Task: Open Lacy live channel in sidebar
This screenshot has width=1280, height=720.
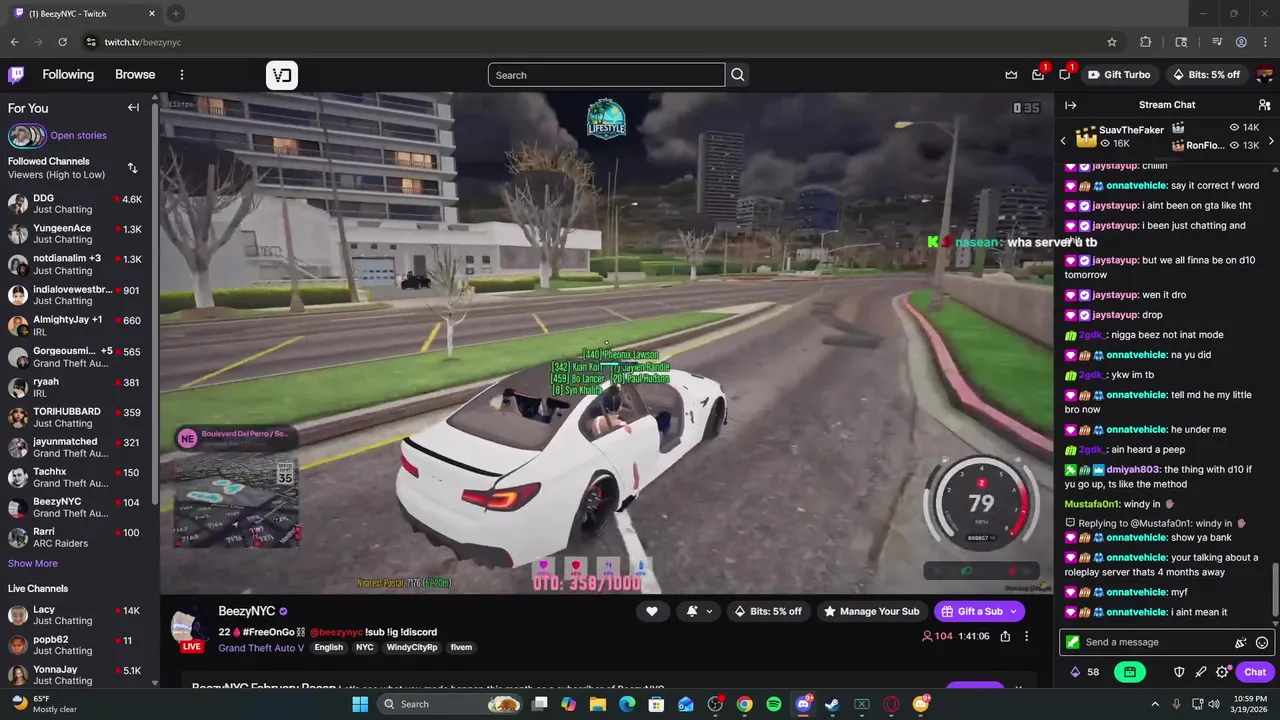Action: pos(76,615)
